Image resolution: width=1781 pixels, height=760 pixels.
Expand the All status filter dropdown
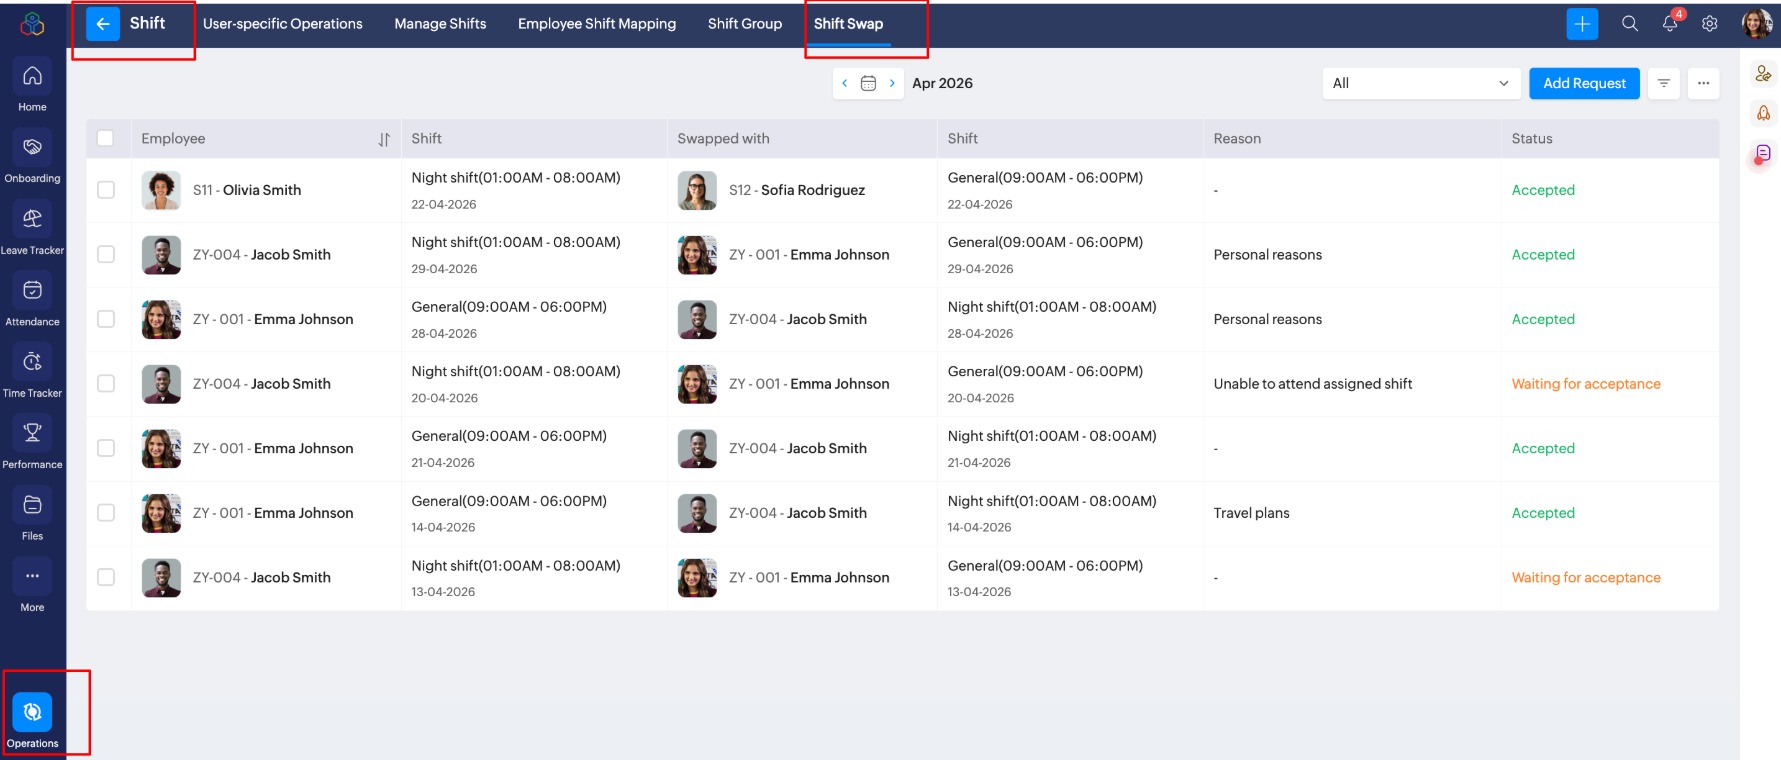[1420, 84]
